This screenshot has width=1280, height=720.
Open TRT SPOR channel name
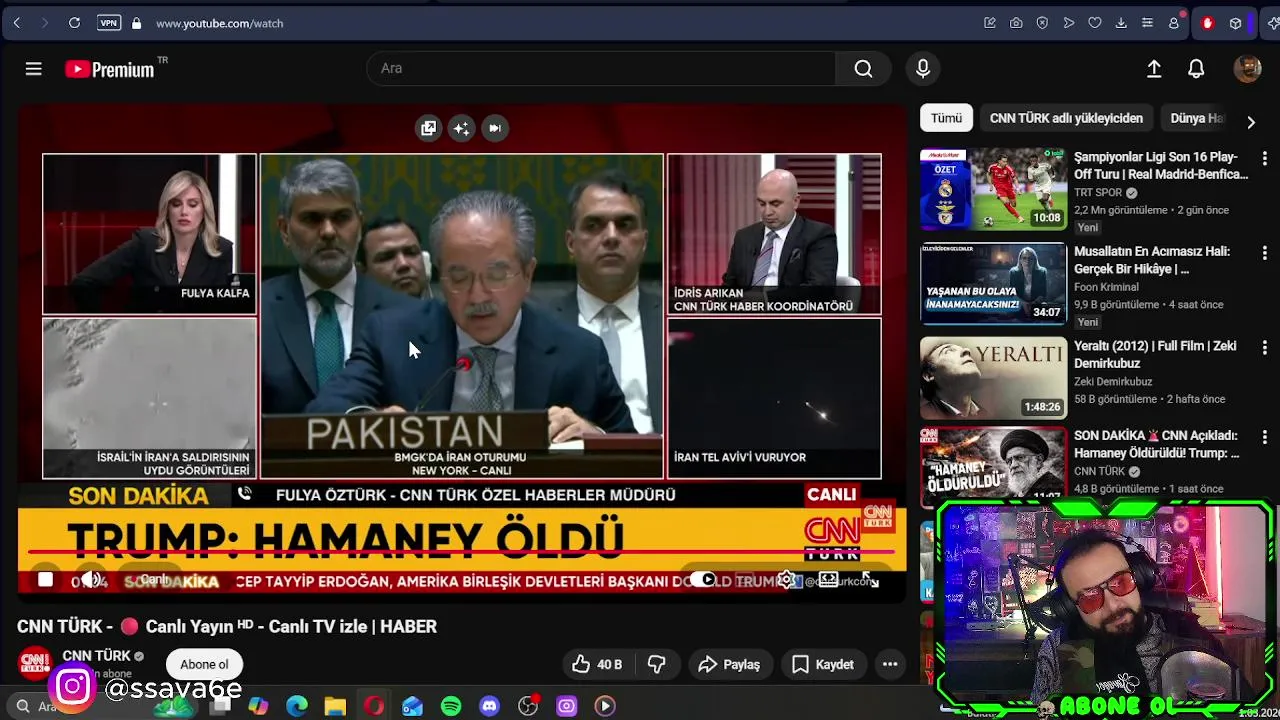[x=1098, y=193]
